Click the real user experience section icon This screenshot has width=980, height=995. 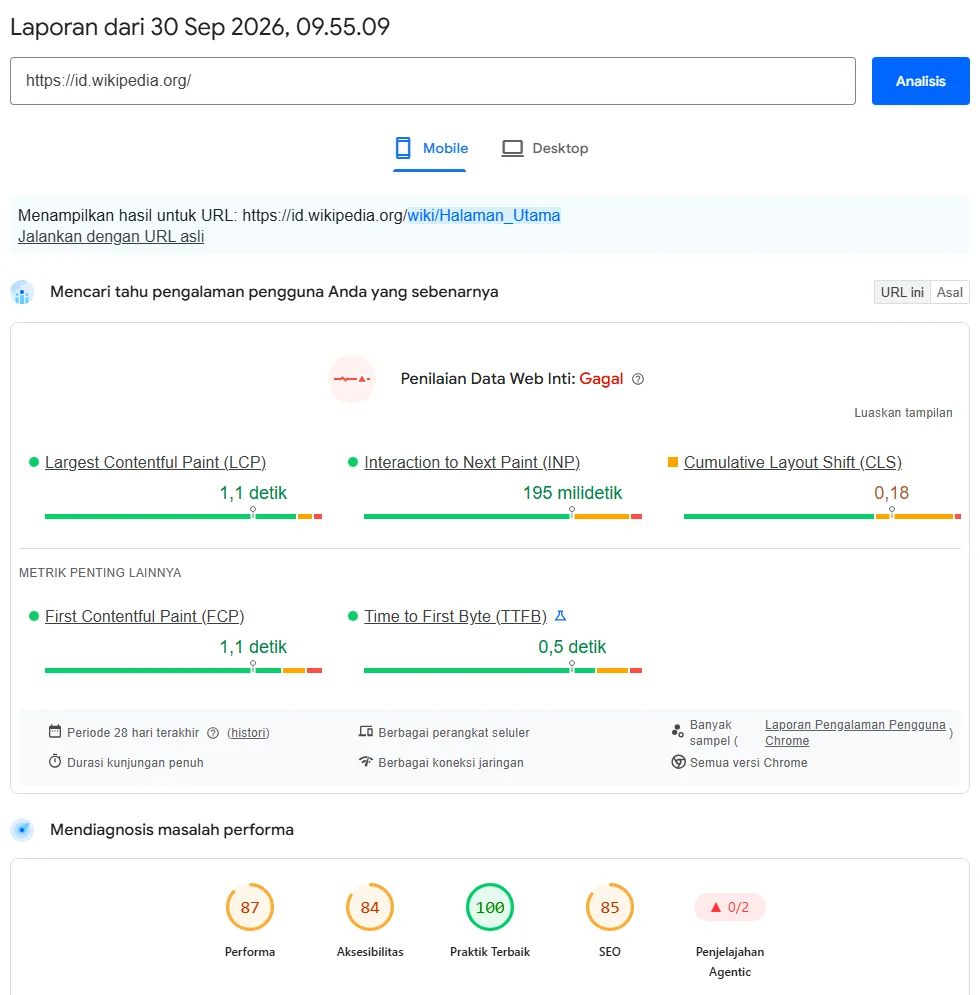[x=22, y=293]
